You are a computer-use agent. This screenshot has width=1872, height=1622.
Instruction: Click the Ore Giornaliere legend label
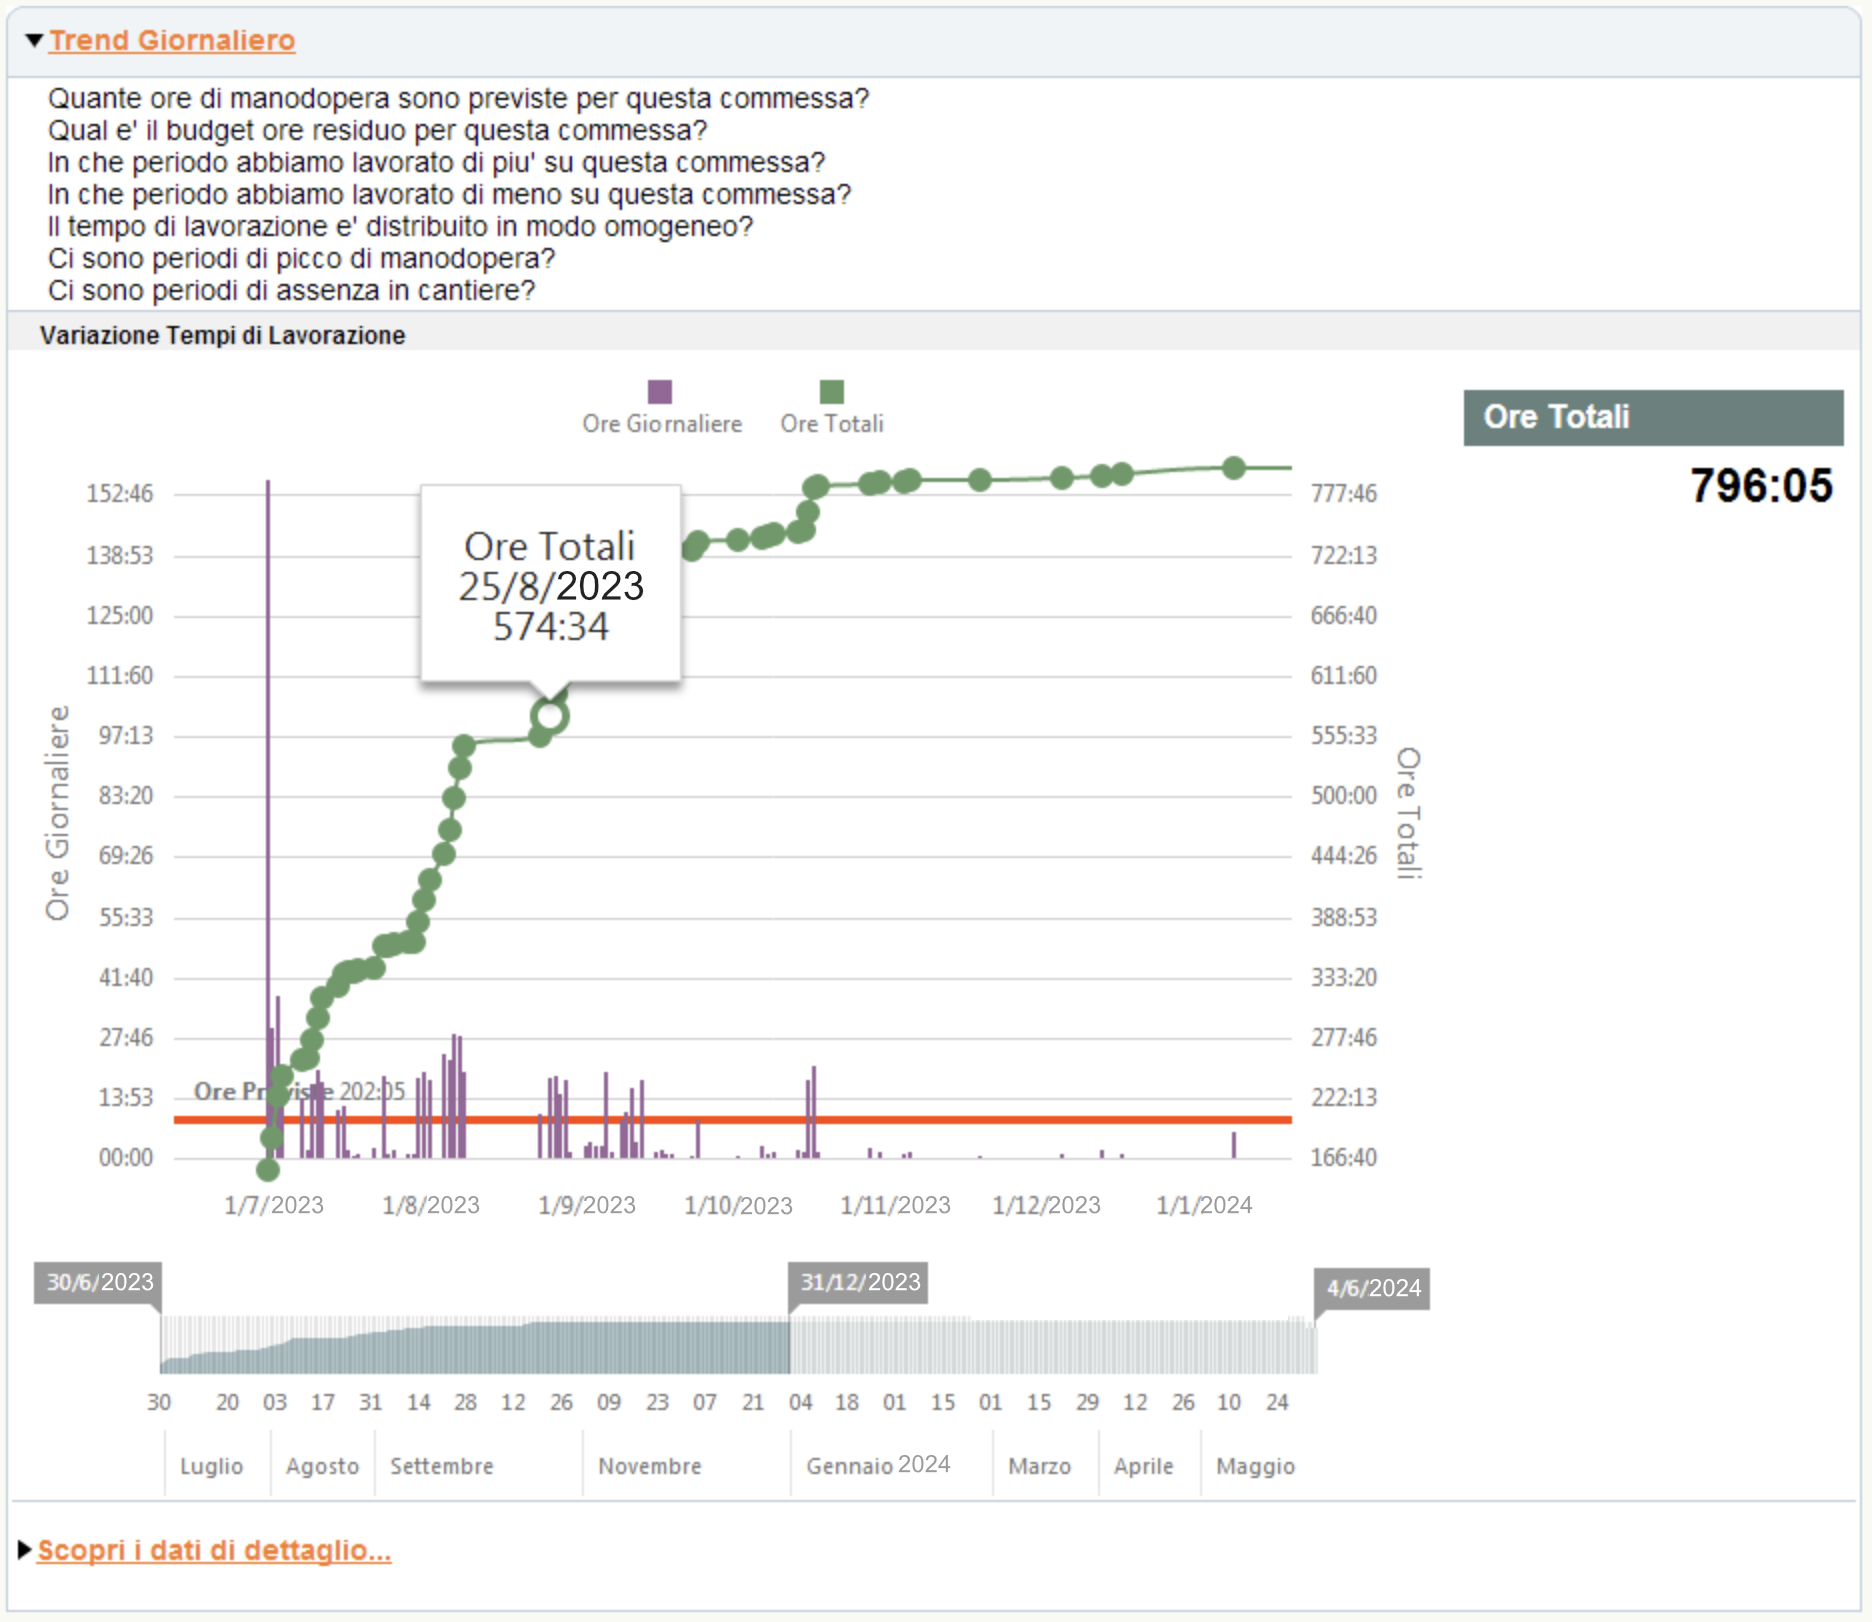(662, 424)
